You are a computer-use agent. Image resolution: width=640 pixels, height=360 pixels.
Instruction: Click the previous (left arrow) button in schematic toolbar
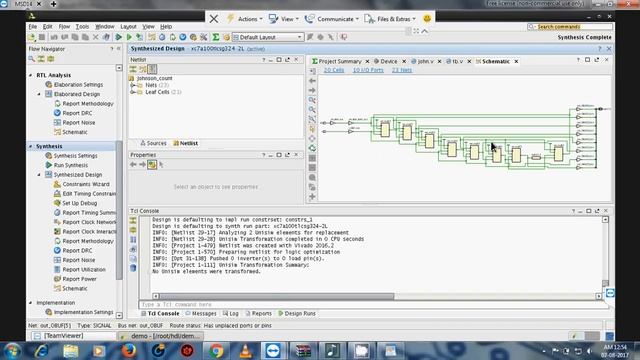coord(312,81)
